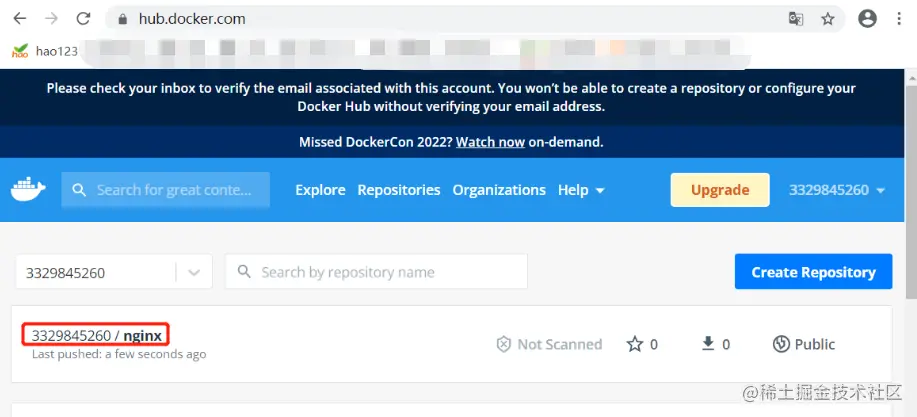Open the browser three-dot menu

point(899,19)
